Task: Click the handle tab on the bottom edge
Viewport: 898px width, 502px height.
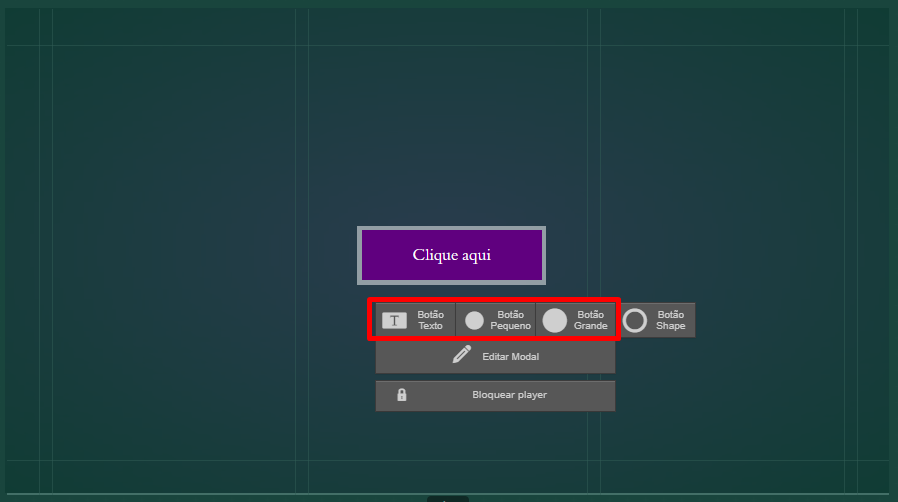Action: pyautogui.click(x=448, y=499)
